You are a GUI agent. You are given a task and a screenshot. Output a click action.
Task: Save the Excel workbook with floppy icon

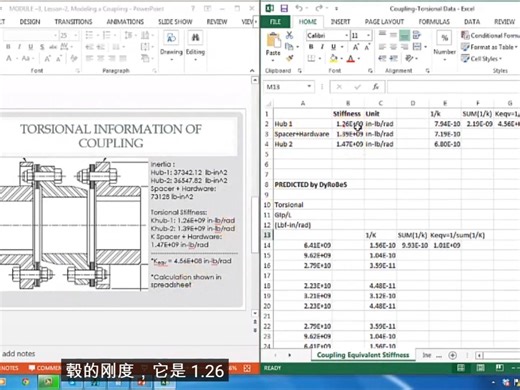pos(284,8)
